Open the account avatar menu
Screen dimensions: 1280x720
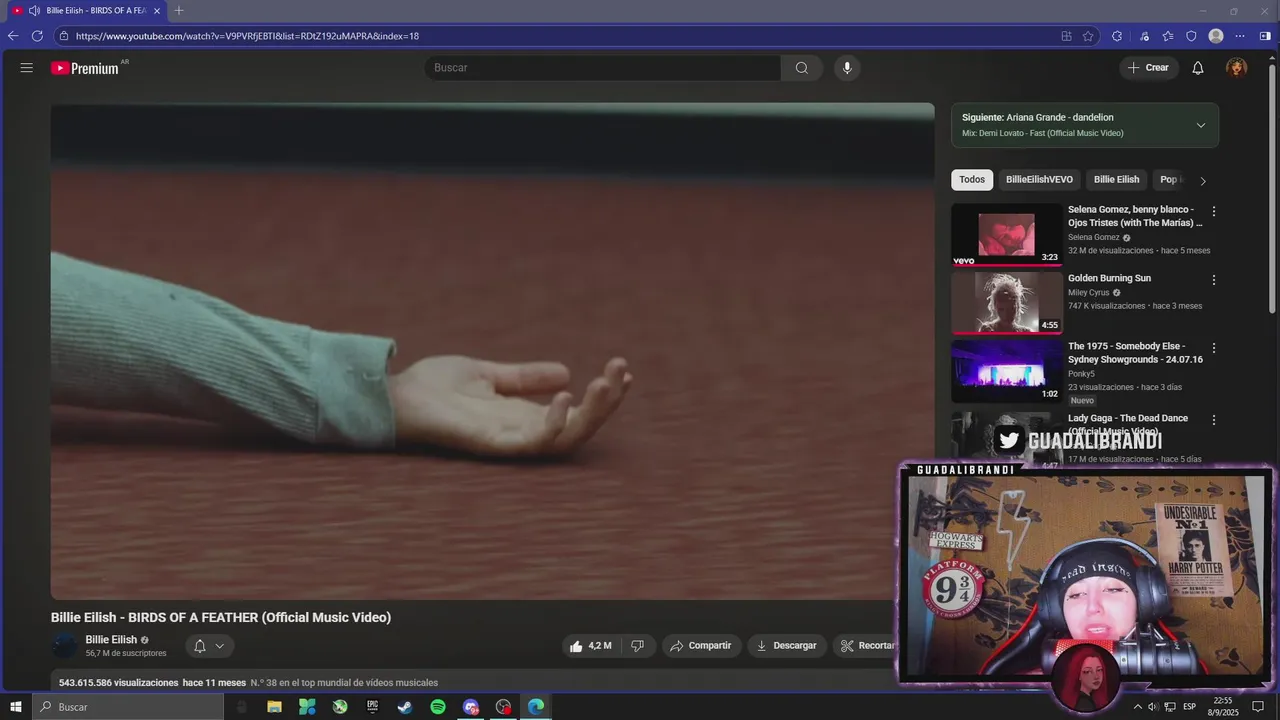point(1237,68)
